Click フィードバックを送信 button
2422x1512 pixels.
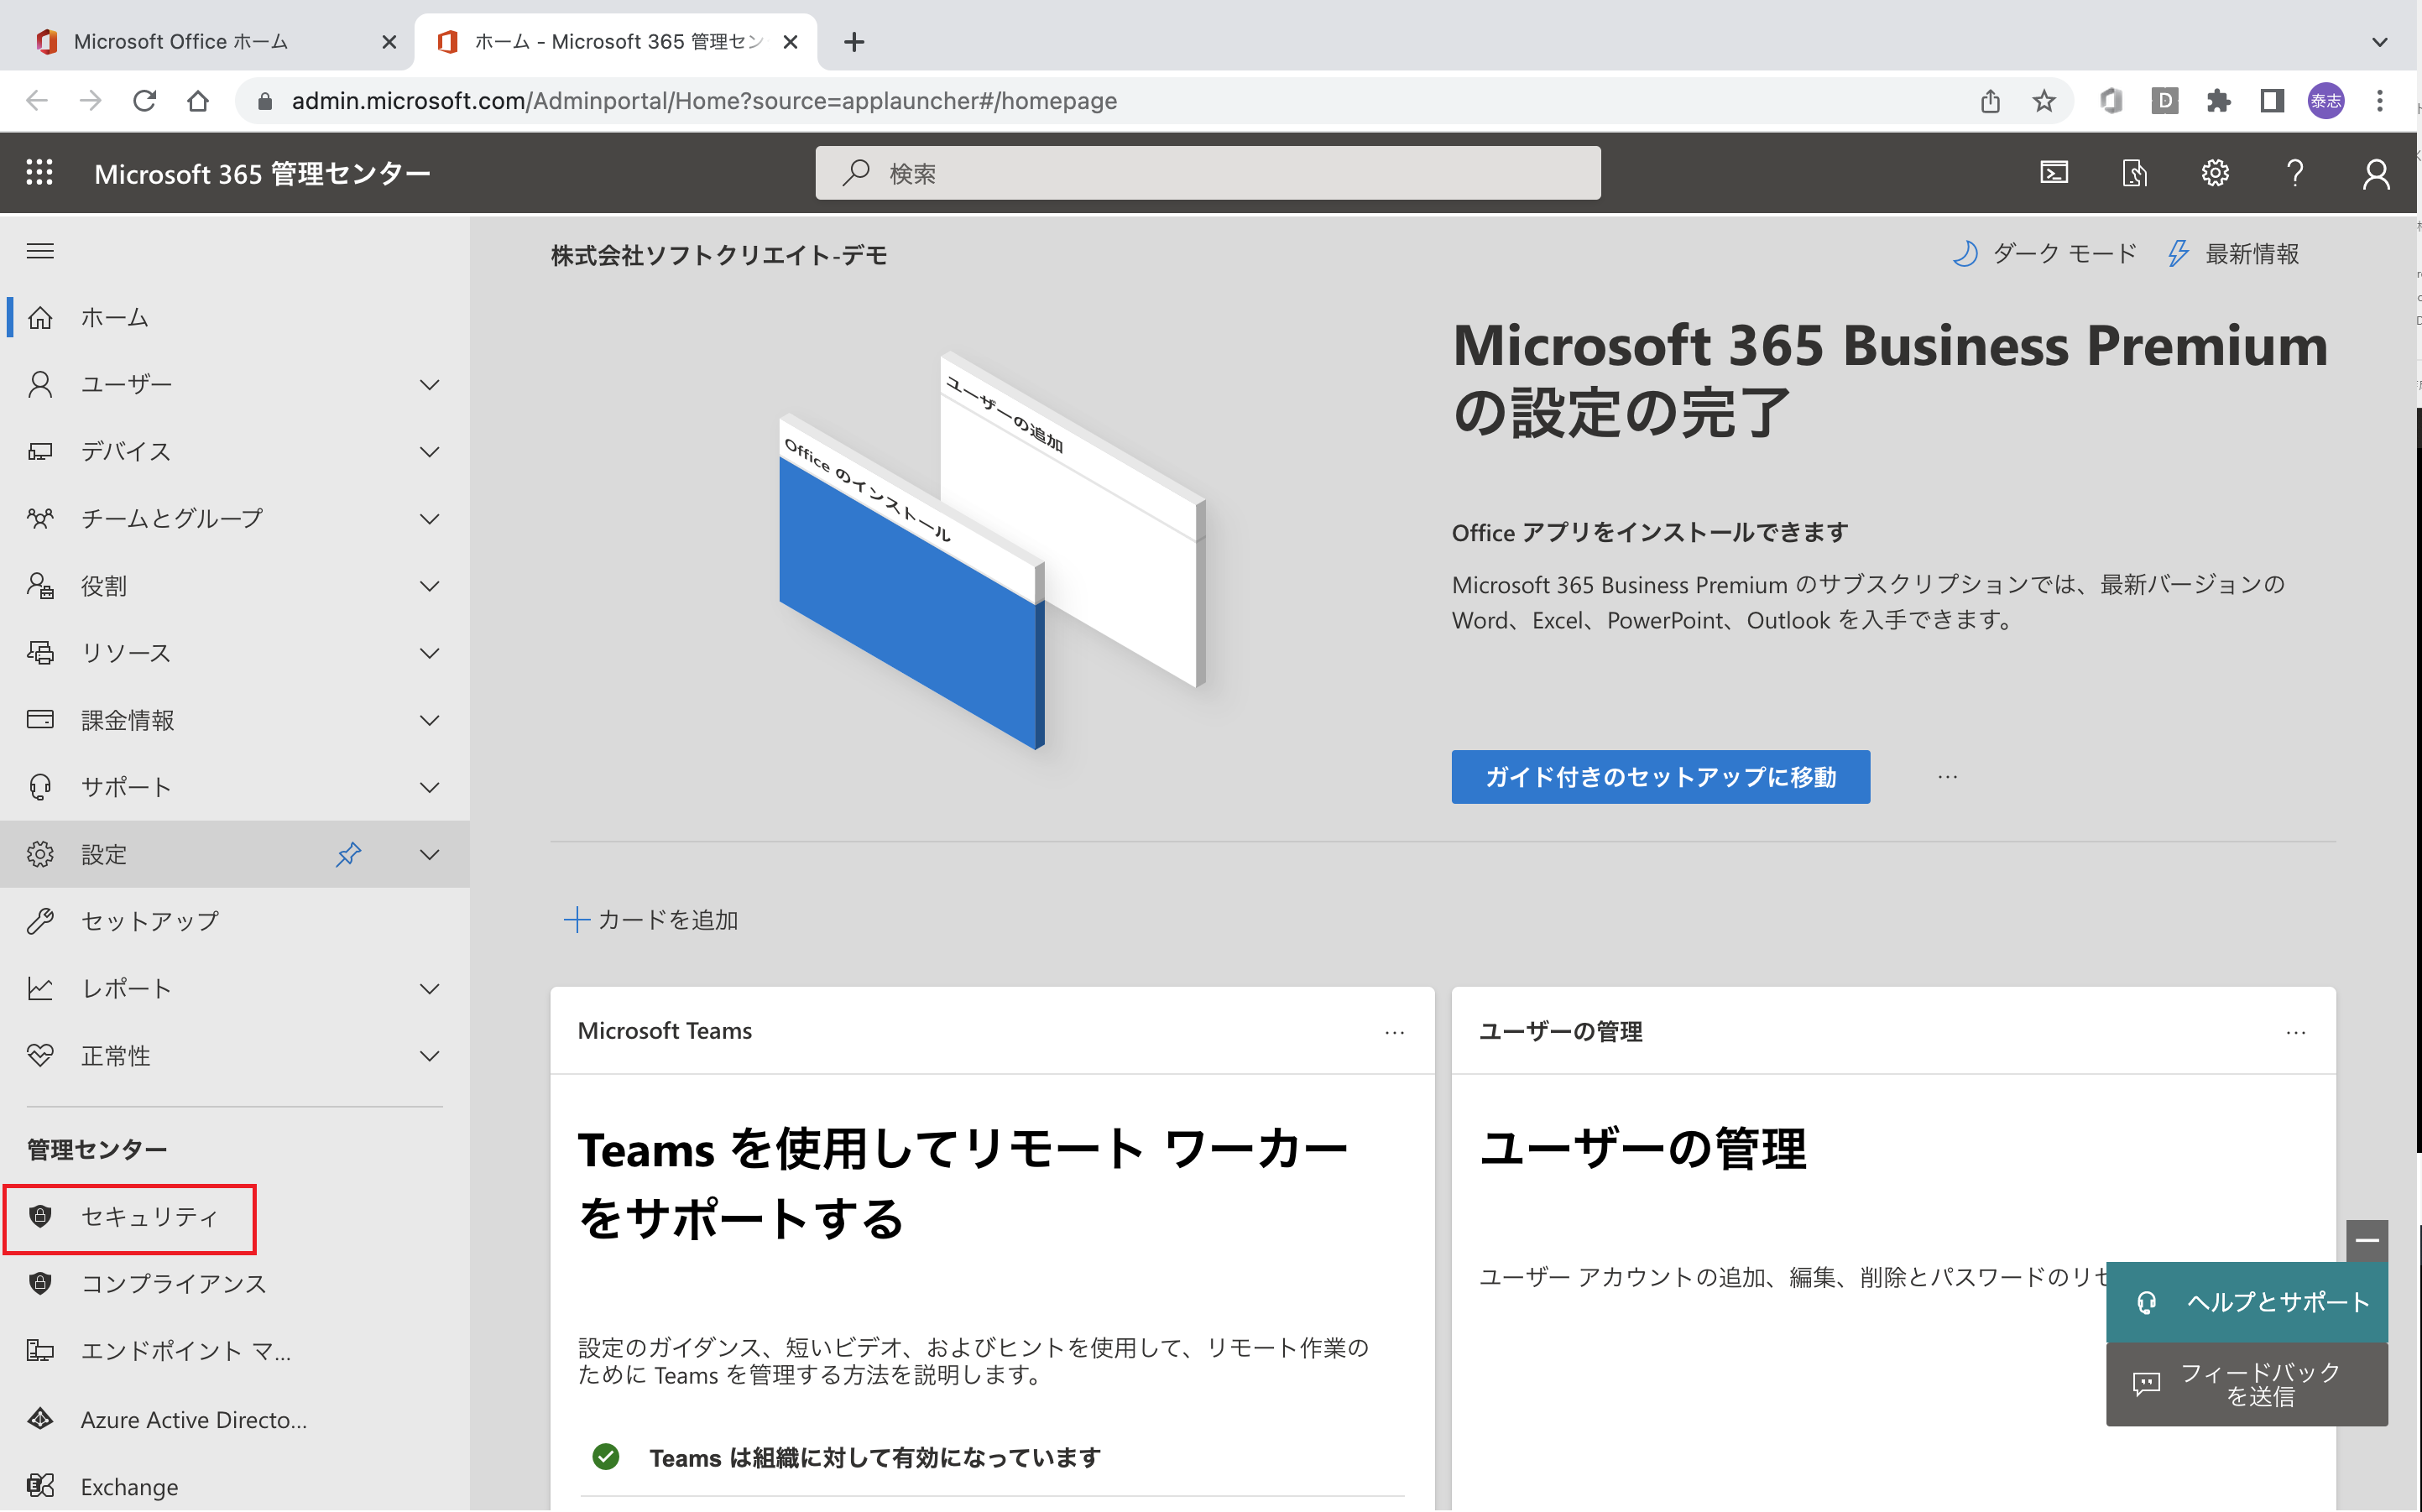click(2246, 1384)
